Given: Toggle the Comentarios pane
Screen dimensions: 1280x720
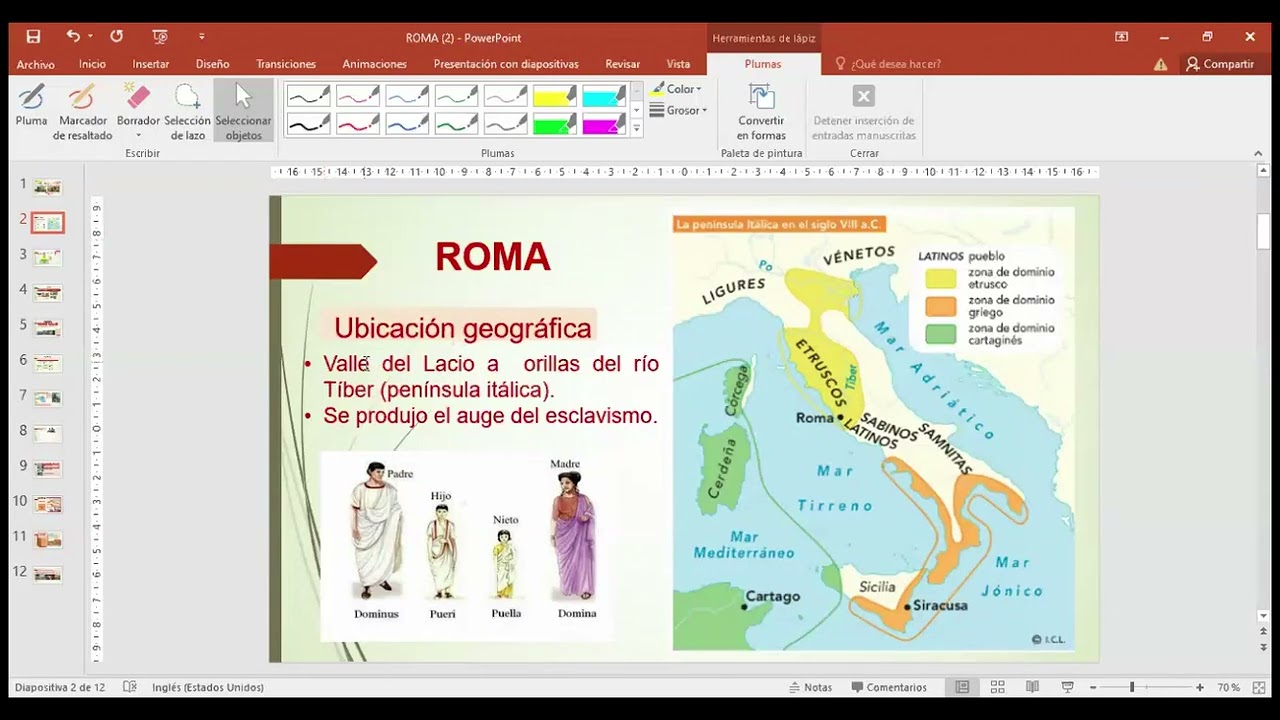Looking at the screenshot, I should point(889,687).
